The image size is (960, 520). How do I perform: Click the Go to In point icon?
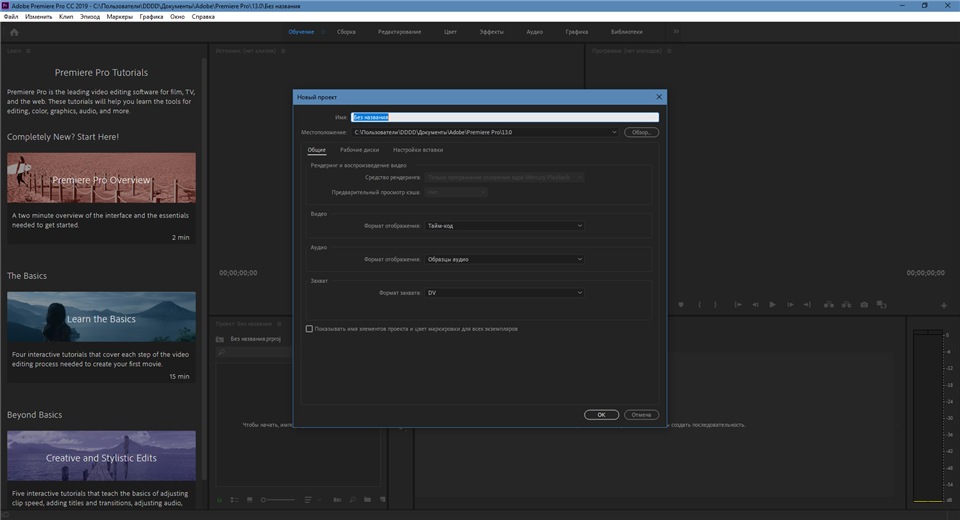point(738,304)
